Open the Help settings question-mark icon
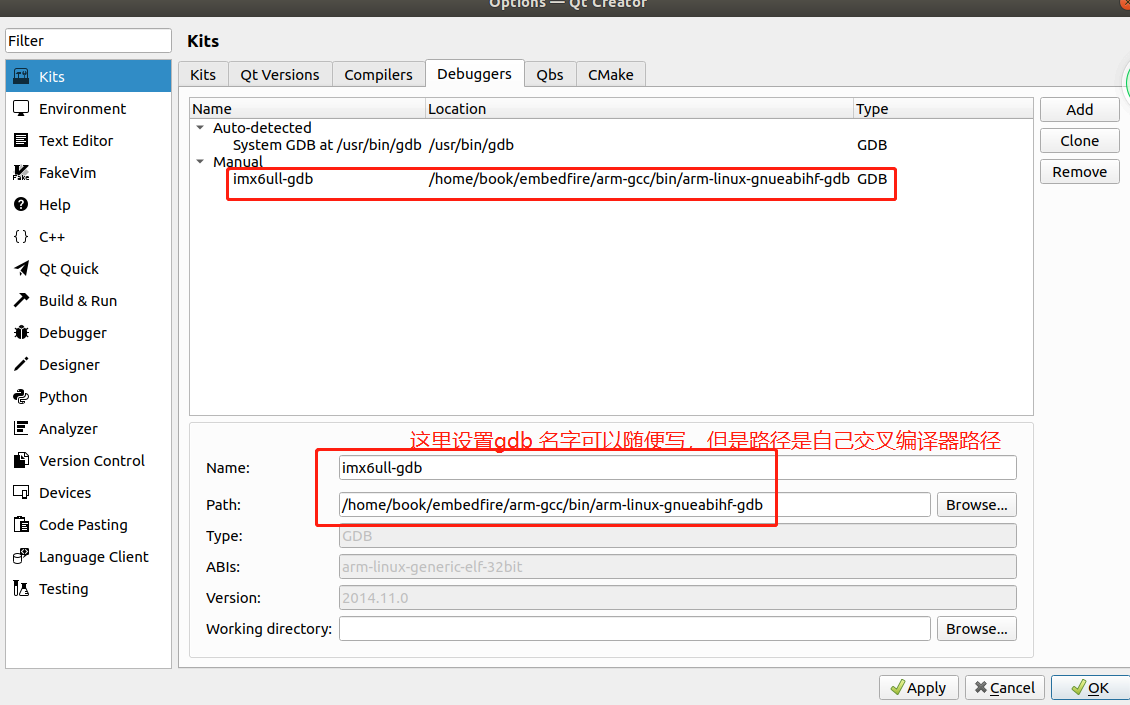The image size is (1130, 705). click(x=22, y=205)
